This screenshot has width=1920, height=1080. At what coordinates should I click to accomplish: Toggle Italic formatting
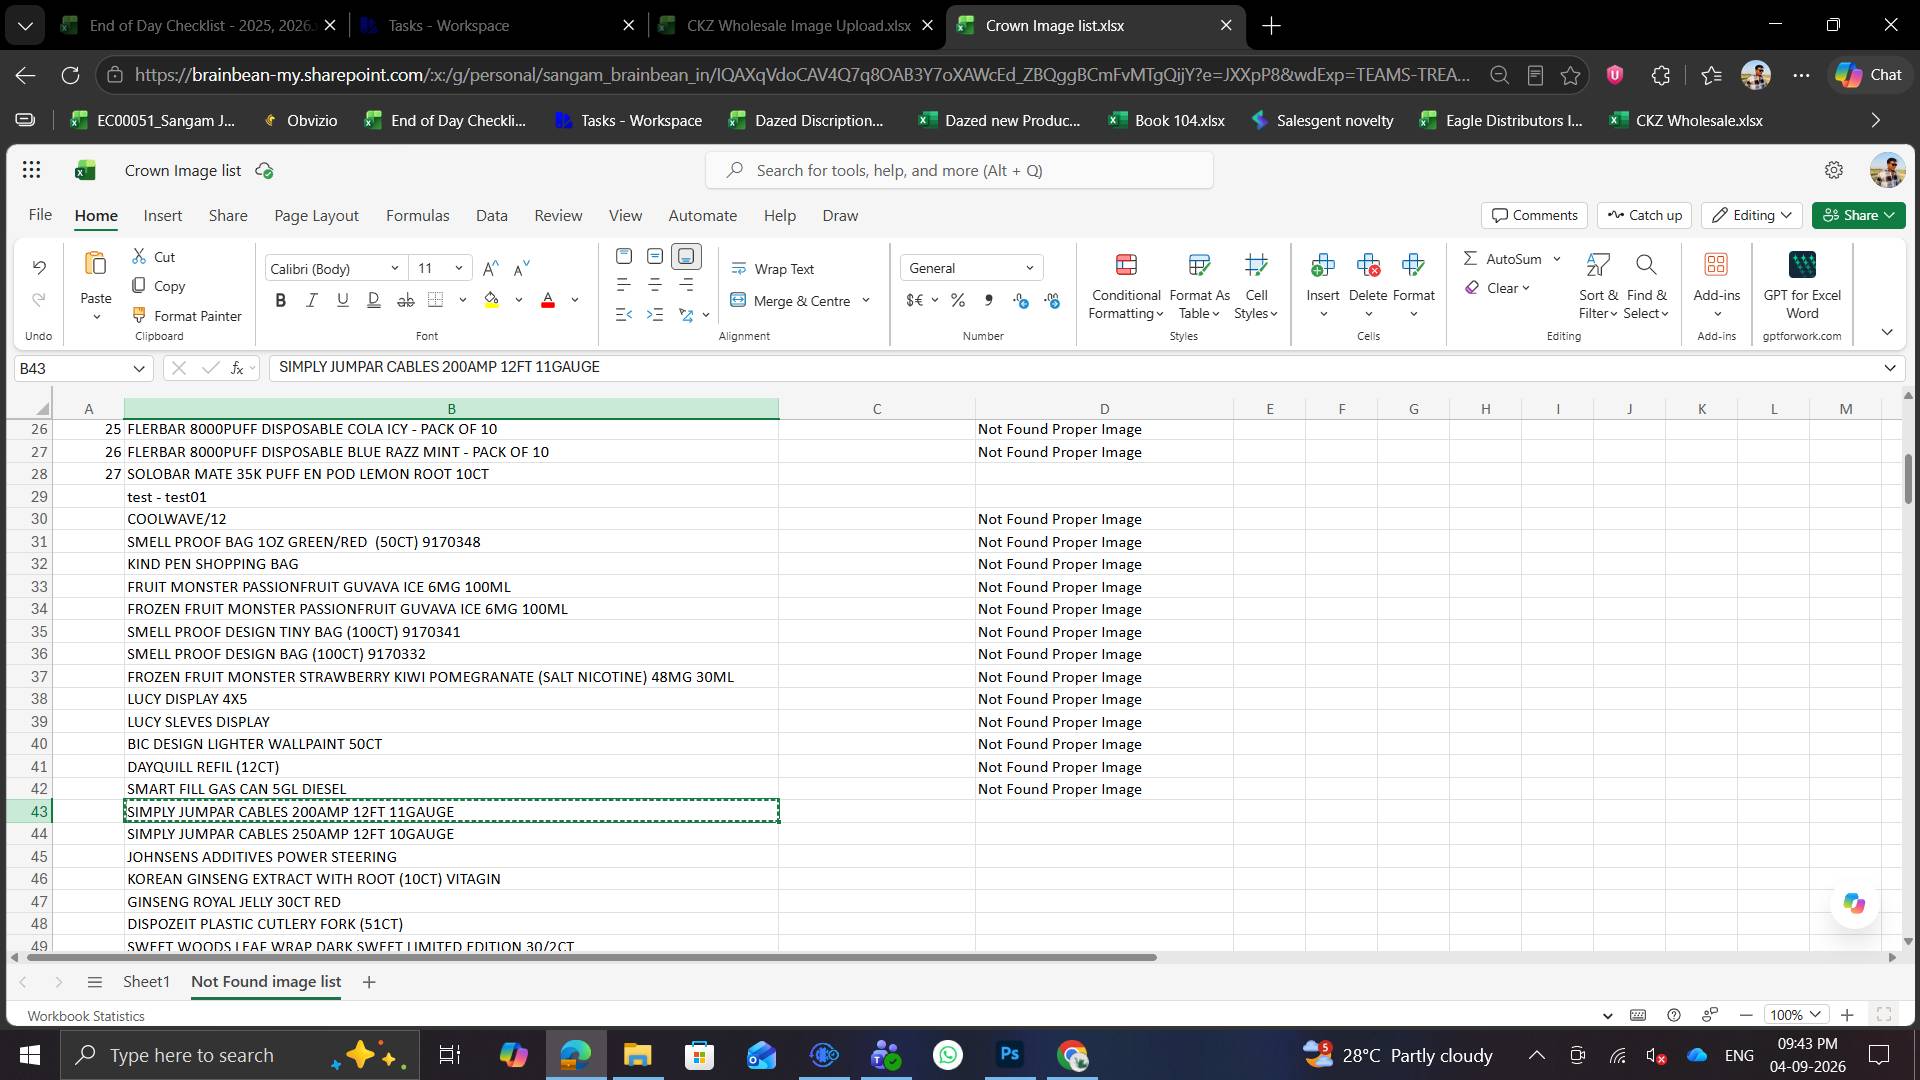coord(312,300)
